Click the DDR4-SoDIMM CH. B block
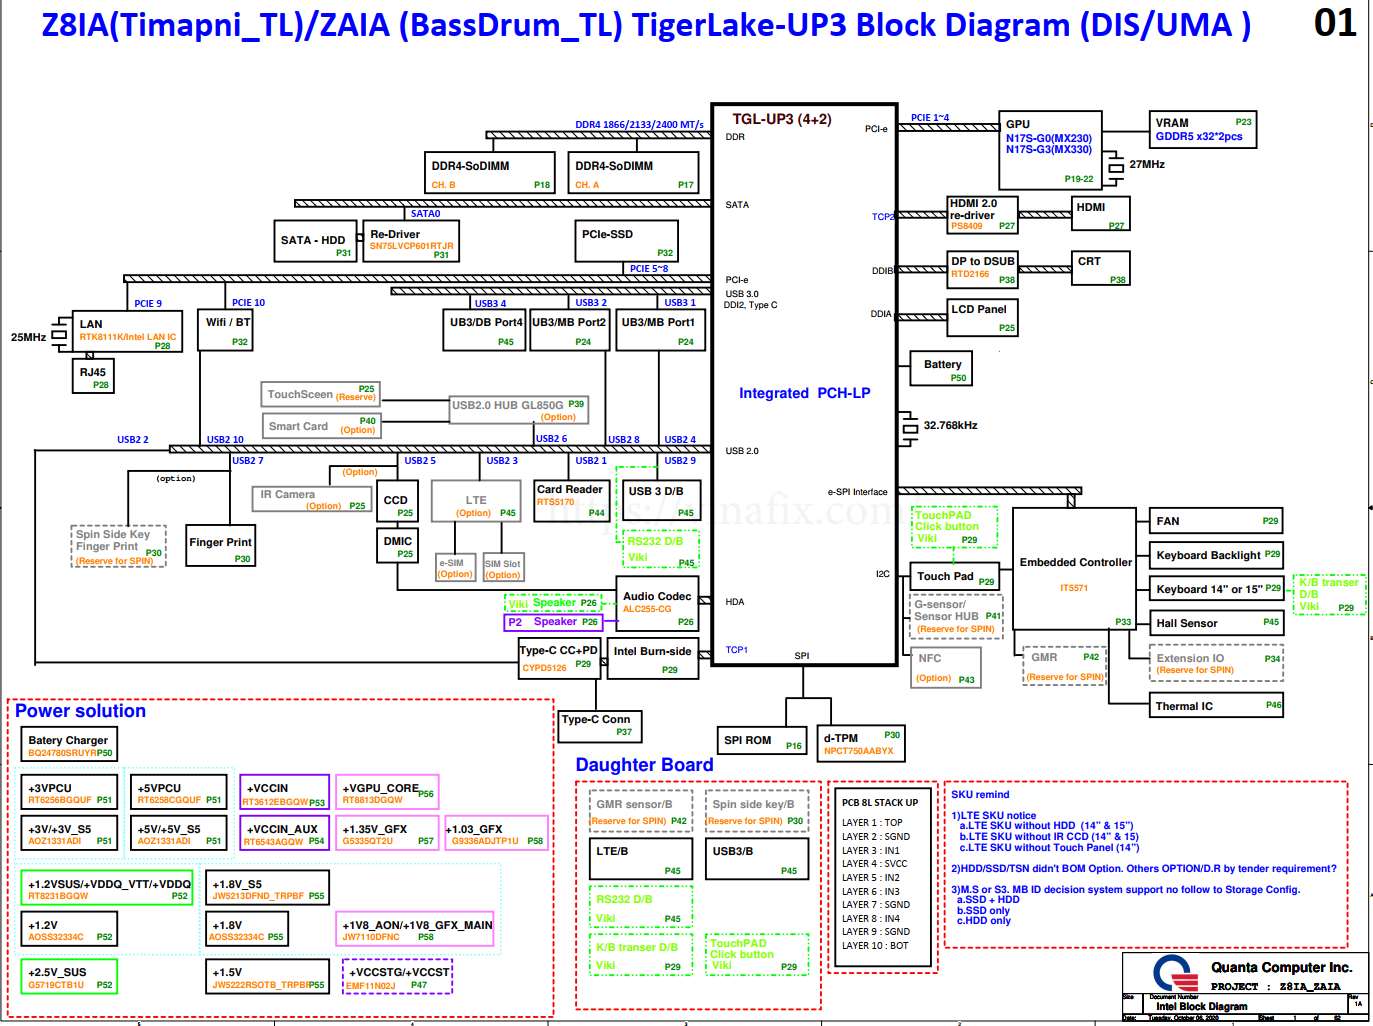The image size is (1373, 1026). tap(490, 173)
